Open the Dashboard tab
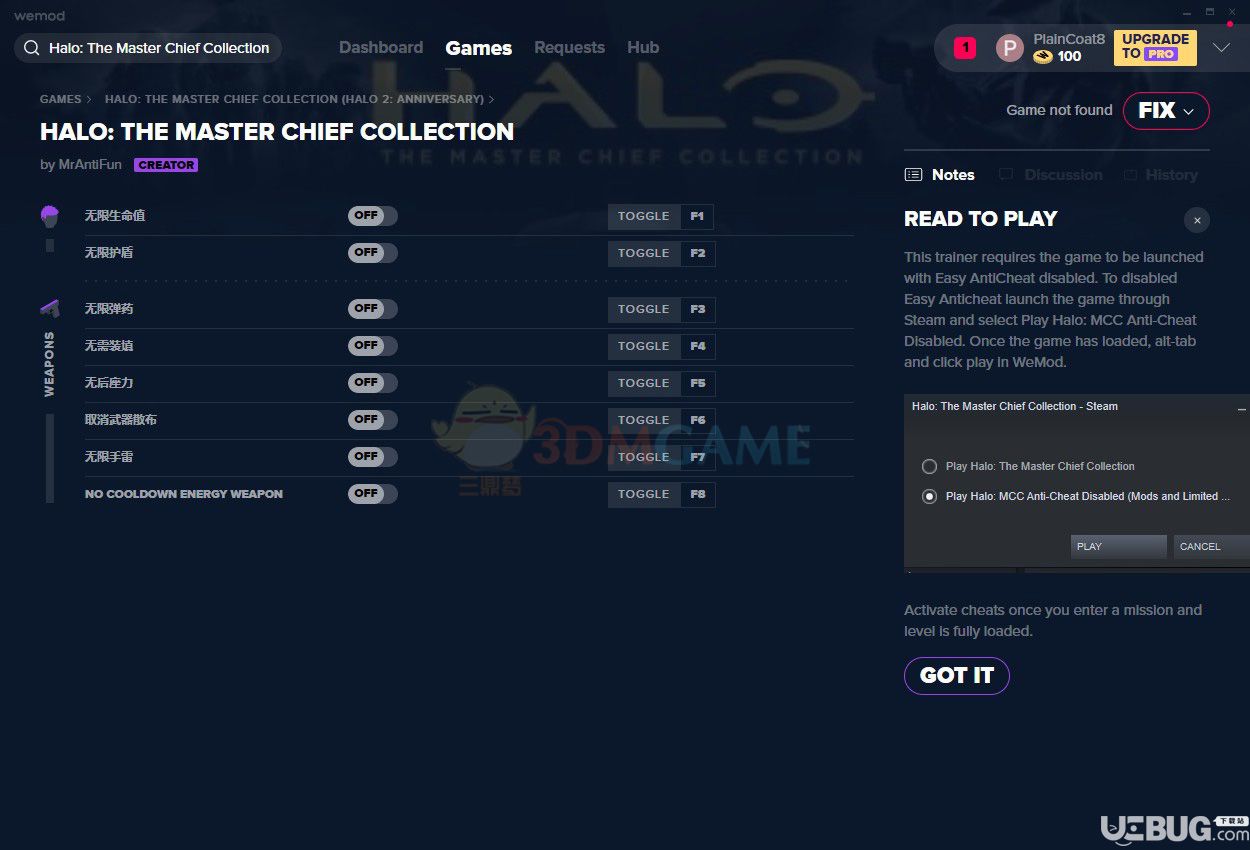This screenshot has width=1250, height=850. [x=381, y=48]
